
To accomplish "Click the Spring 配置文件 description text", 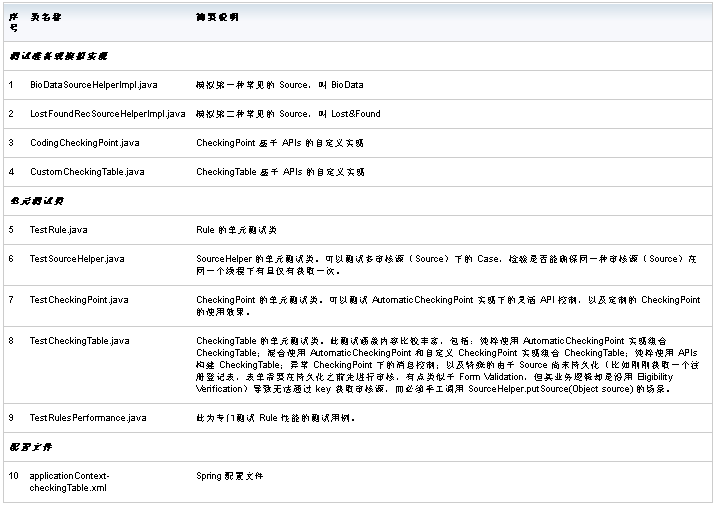I will pos(229,476).
